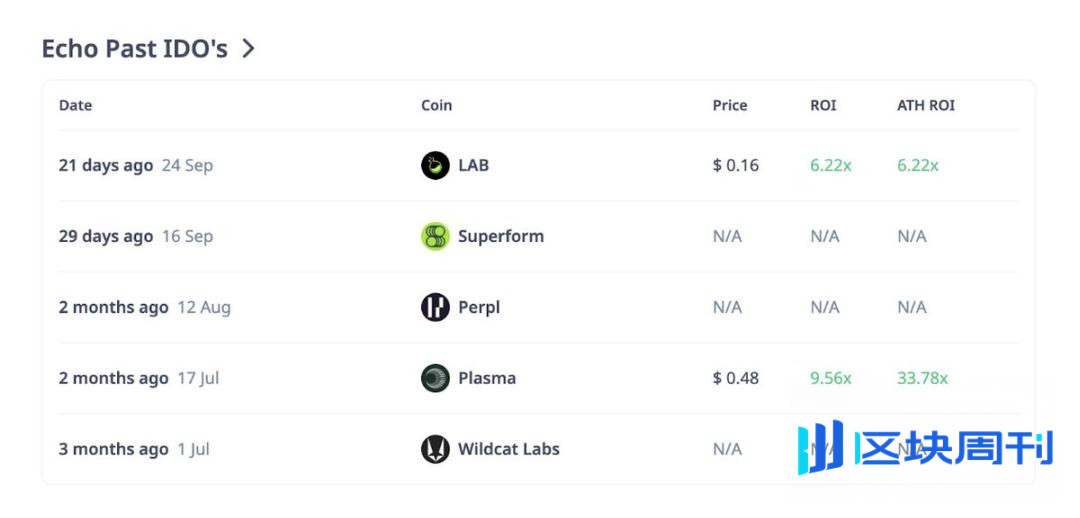Image resolution: width=1080 pixels, height=518 pixels.
Task: Click the Wildcat Labs logo icon
Action: pos(435,449)
